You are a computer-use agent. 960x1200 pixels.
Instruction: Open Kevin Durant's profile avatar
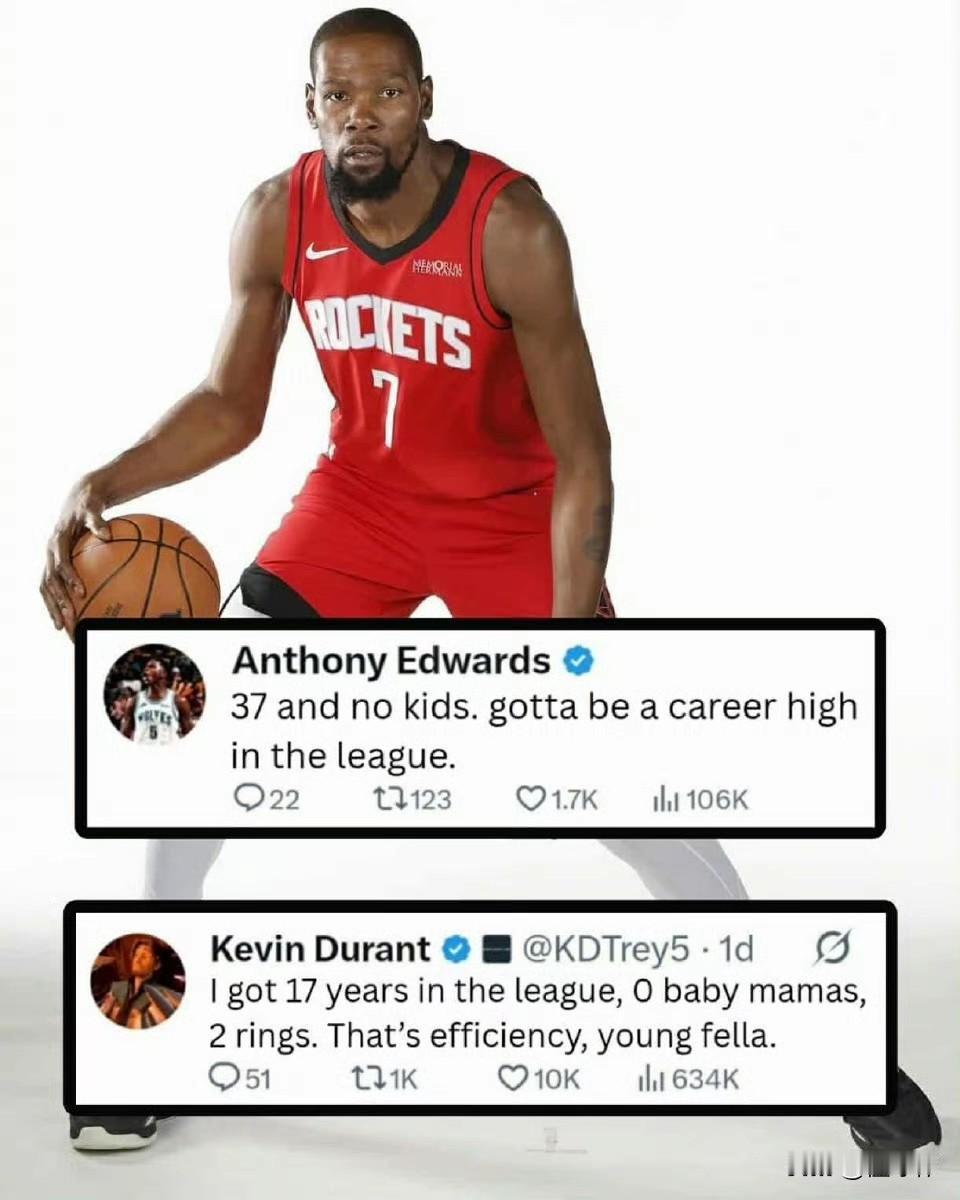click(138, 980)
